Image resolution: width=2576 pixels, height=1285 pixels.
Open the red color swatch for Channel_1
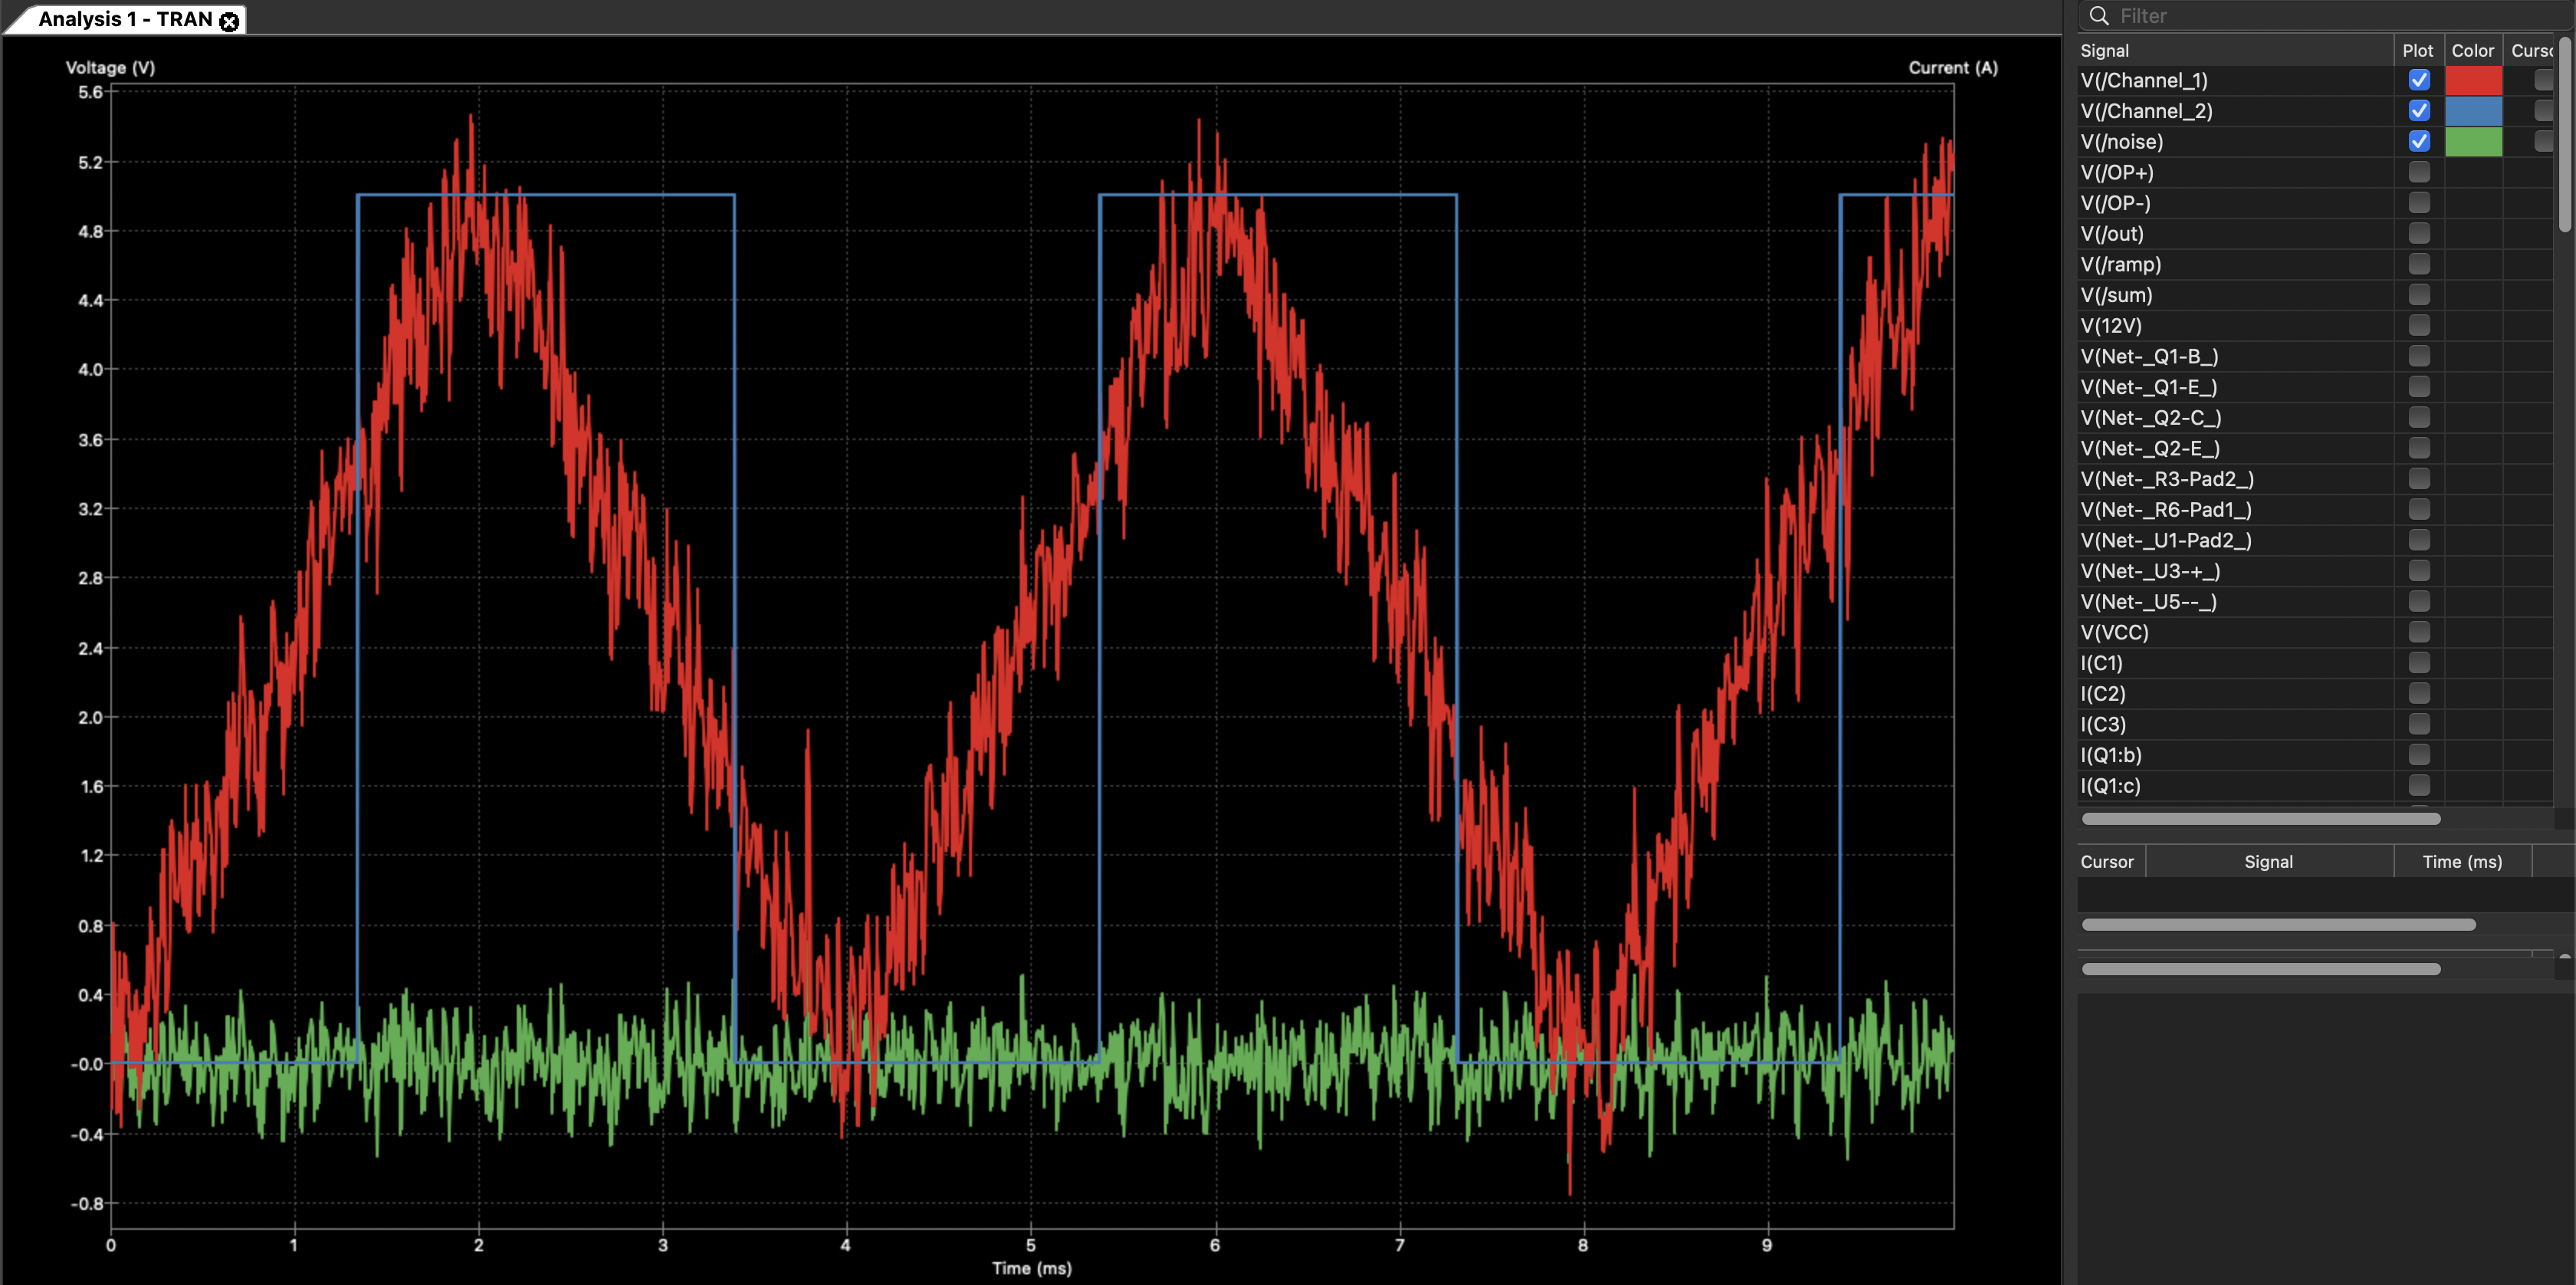point(2473,80)
